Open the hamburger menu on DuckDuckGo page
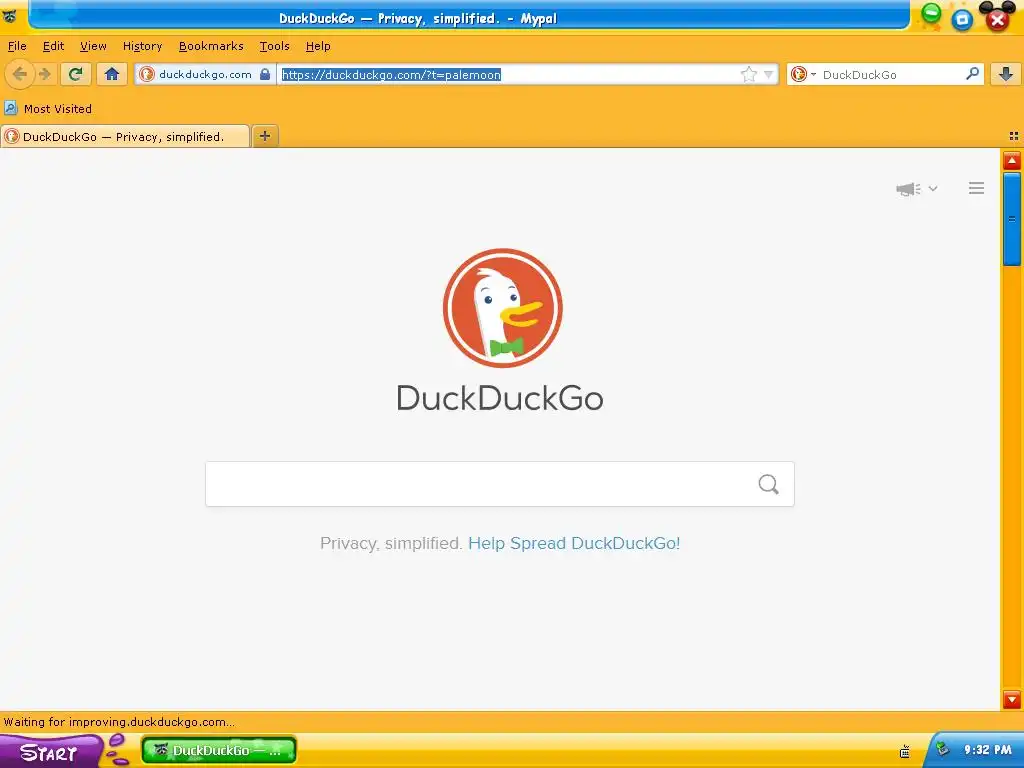 click(x=976, y=188)
